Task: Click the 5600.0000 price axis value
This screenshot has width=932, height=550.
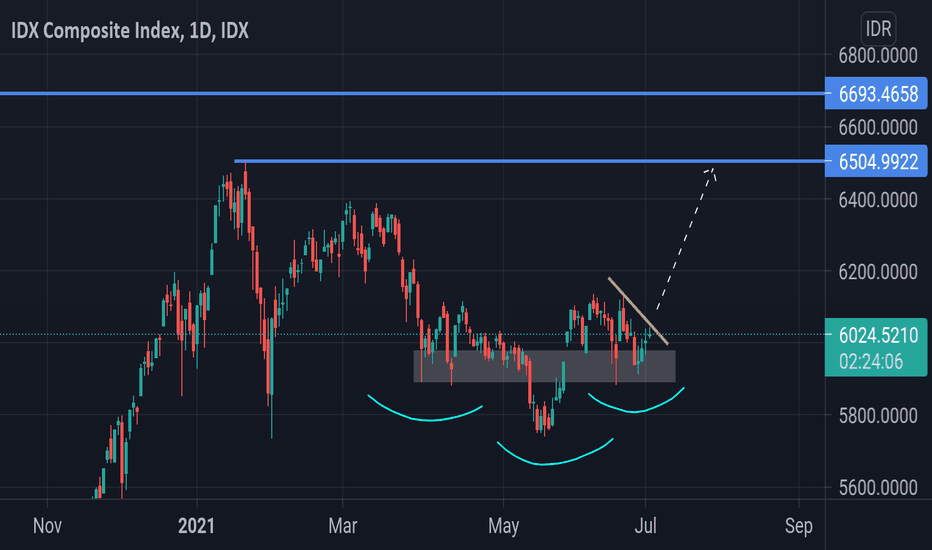Action: click(878, 488)
